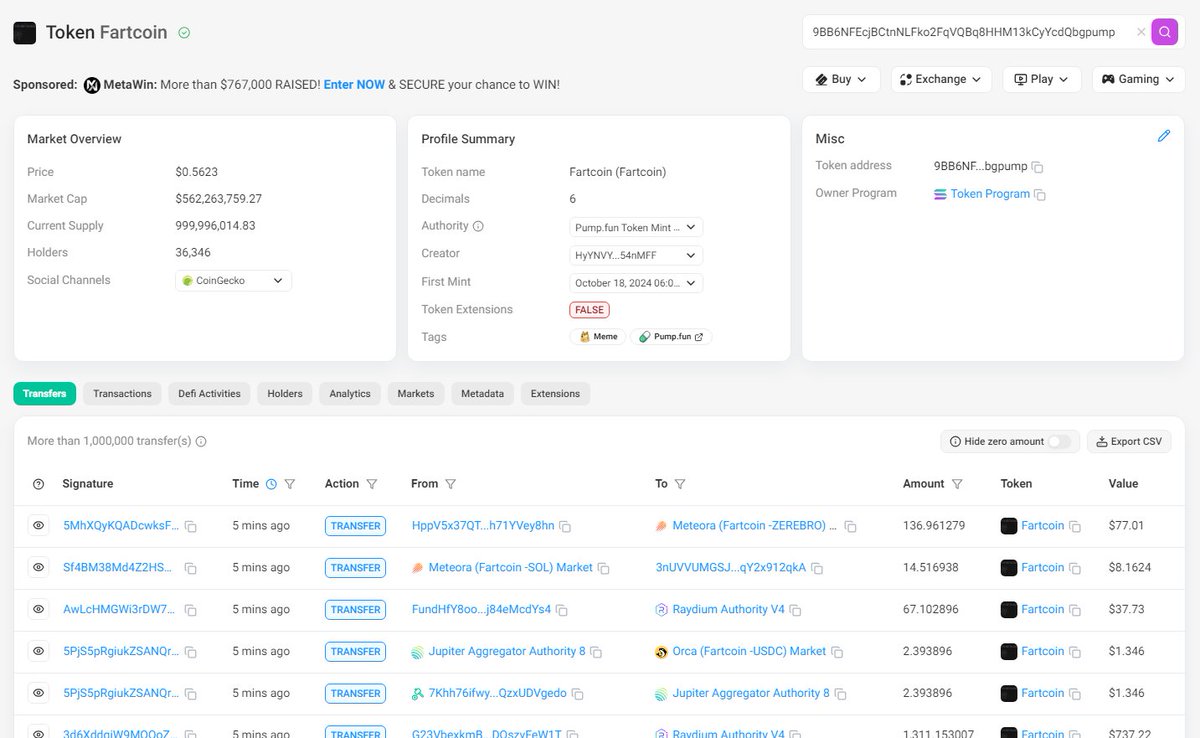Open the Time column filter
Screen dimensions: 1200x738
tap(290, 484)
